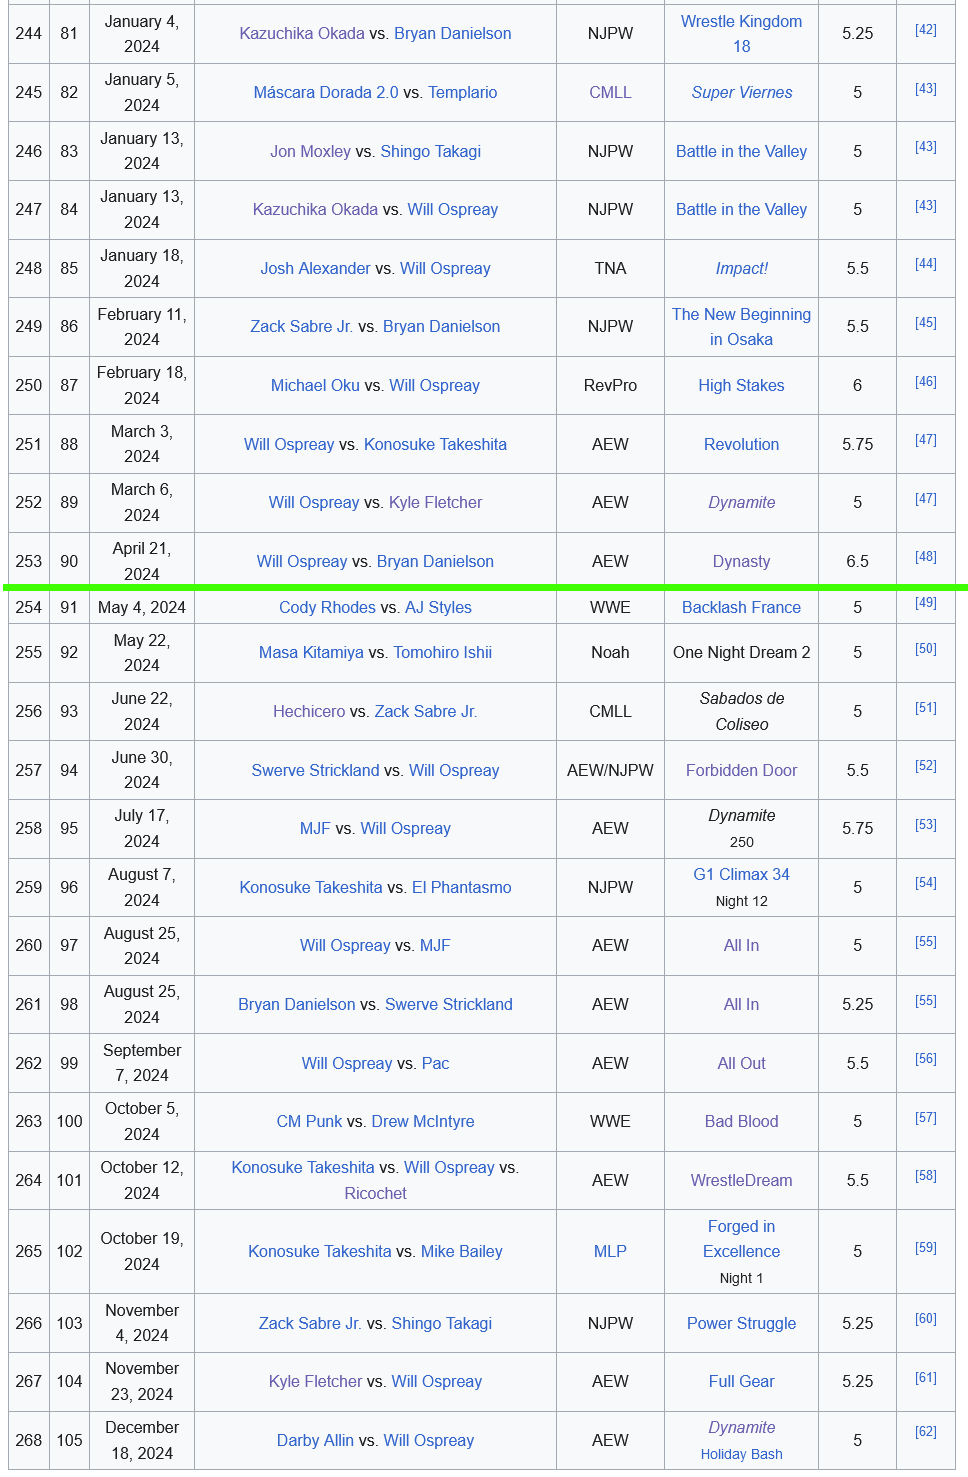Open Máscara Dorada 2.0 wrestler link

326,92
